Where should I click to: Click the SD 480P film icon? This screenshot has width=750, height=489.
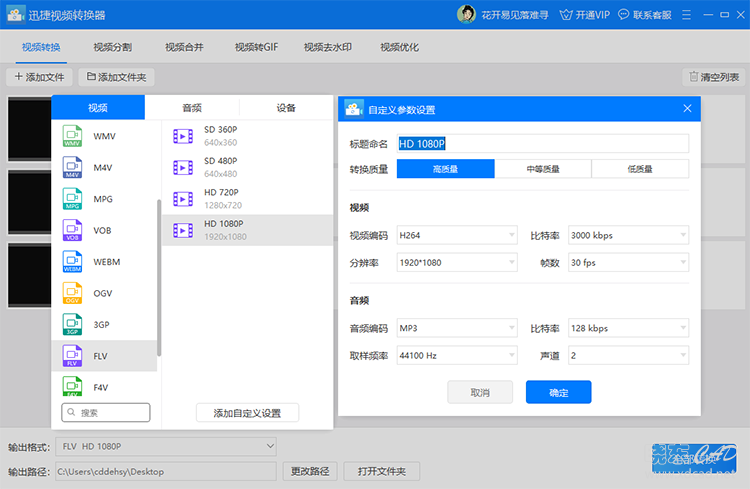(183, 167)
